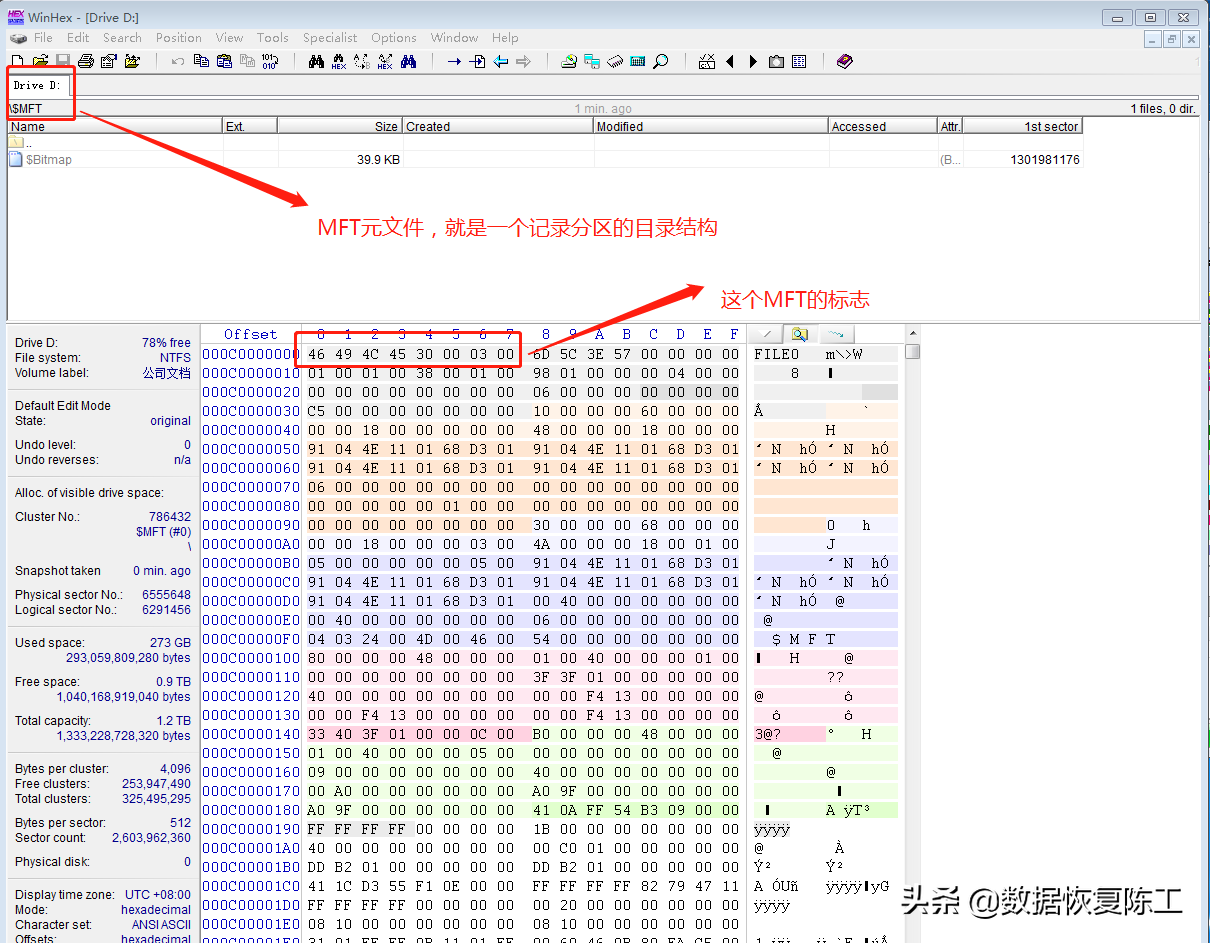The image size is (1210, 943).
Task: Click the 786432 Cluster No. value
Action: (x=170, y=517)
